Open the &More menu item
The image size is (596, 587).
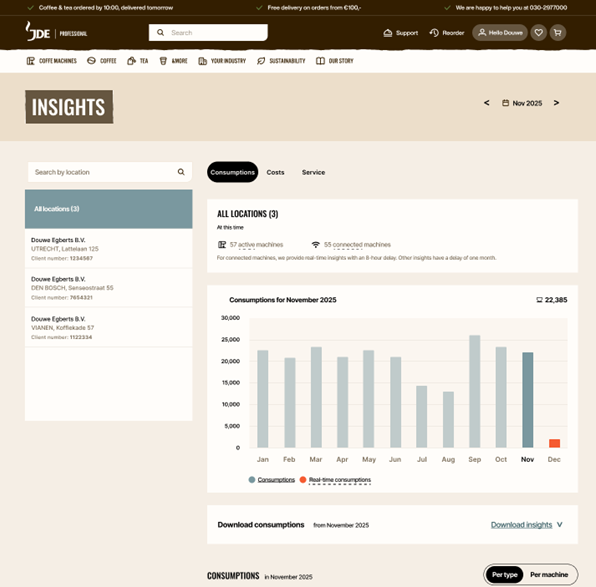point(173,61)
